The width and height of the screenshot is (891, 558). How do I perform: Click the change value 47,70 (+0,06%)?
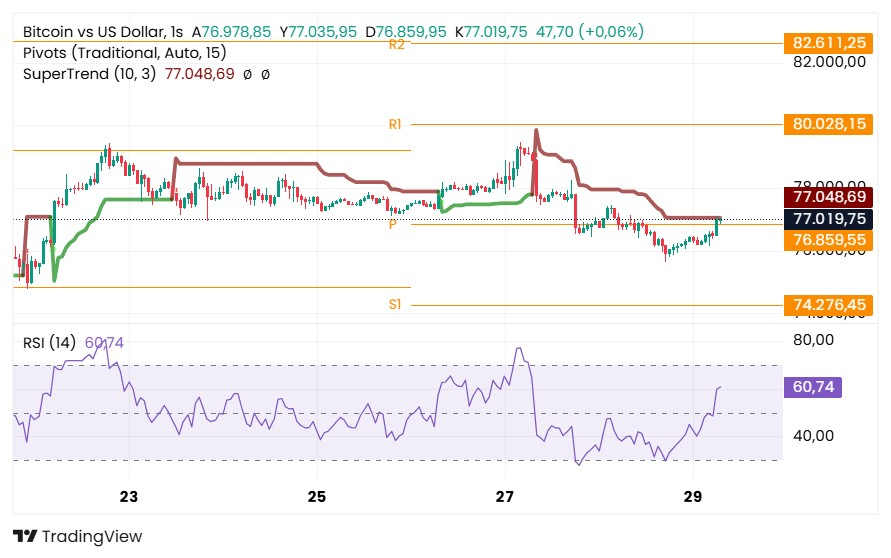(x=590, y=32)
